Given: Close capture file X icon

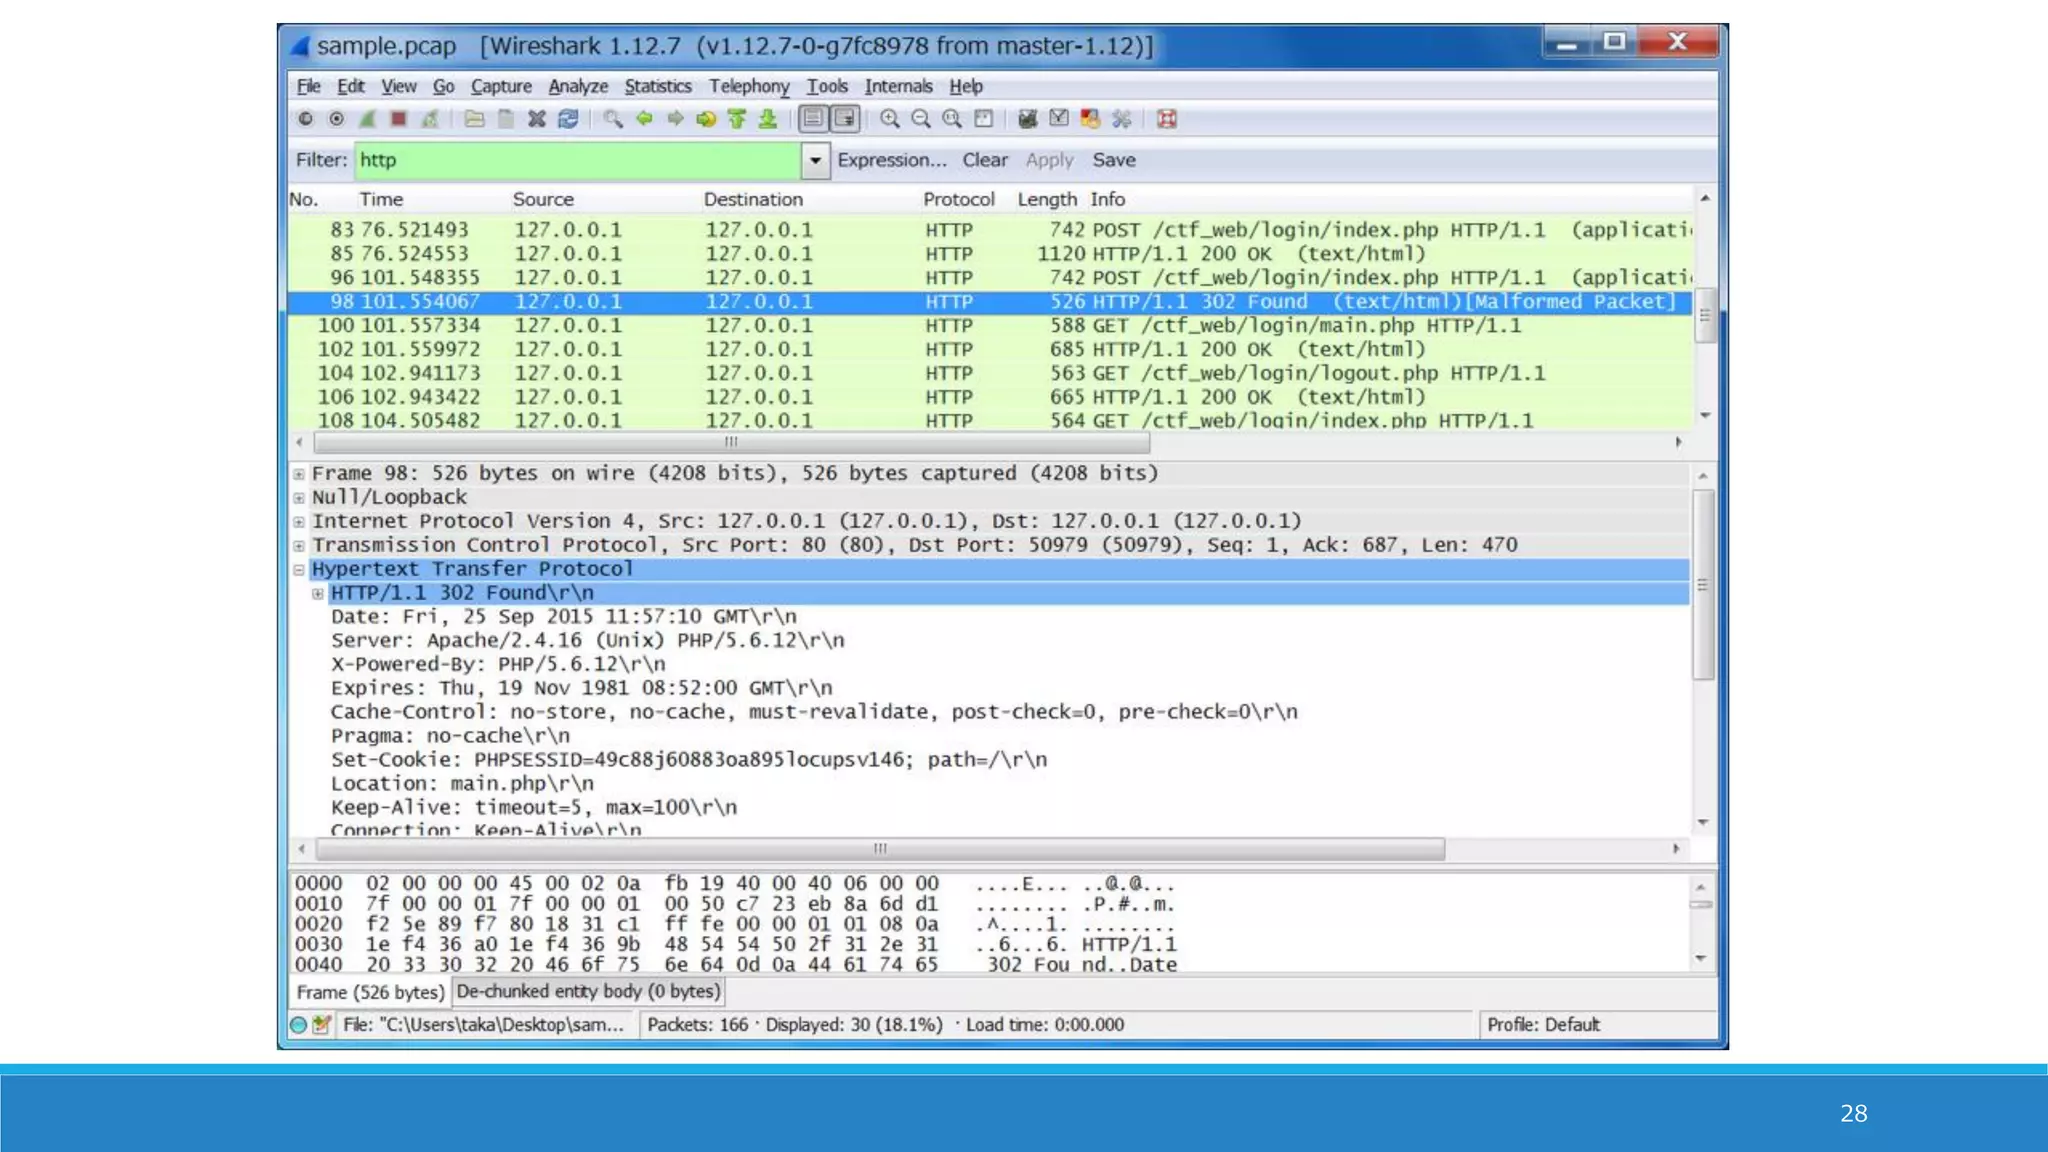Looking at the screenshot, I should [x=537, y=119].
